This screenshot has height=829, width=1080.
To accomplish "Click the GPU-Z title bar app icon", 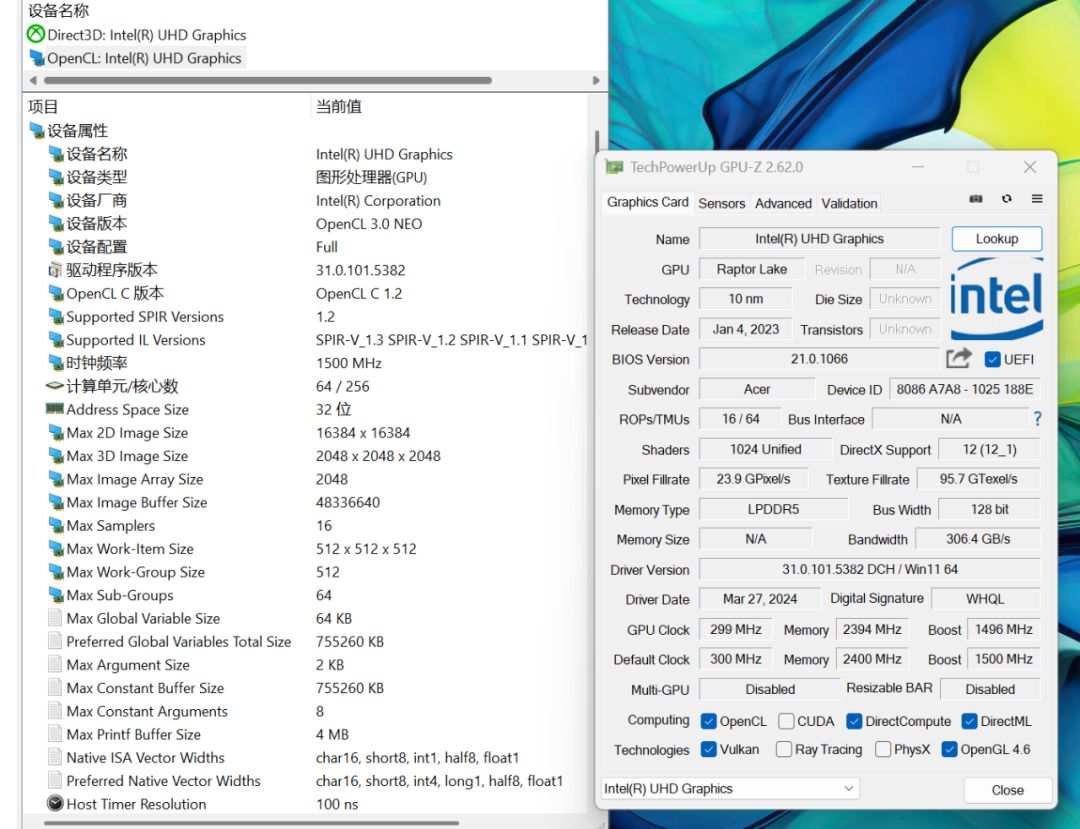I will coord(614,167).
